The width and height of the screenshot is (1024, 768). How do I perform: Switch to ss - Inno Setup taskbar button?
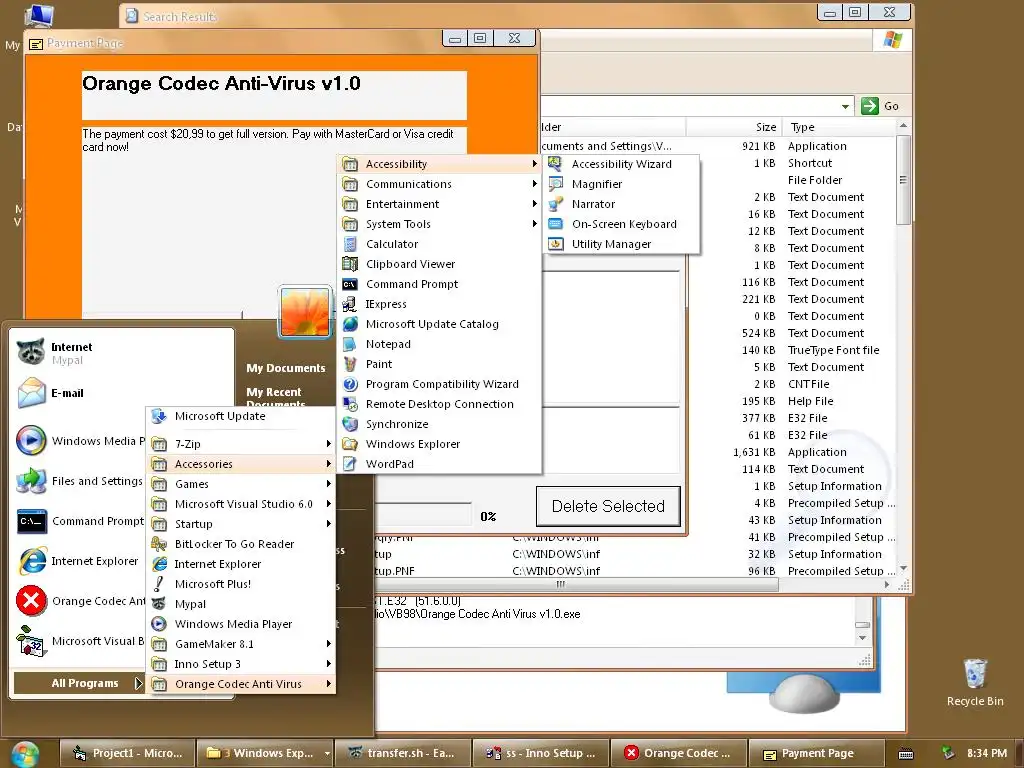pos(540,754)
